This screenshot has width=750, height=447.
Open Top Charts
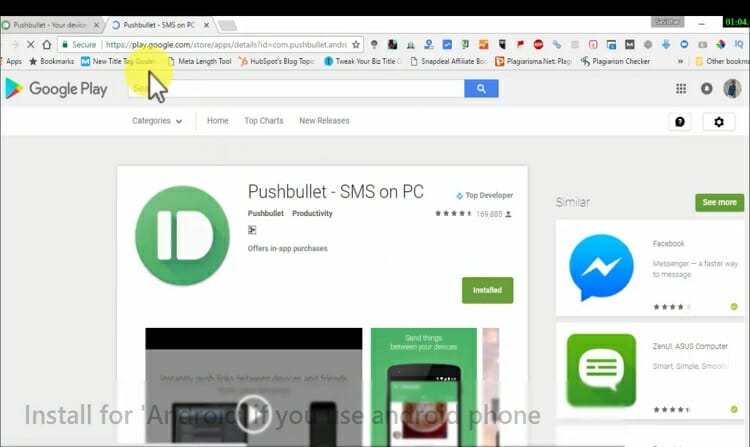264,121
